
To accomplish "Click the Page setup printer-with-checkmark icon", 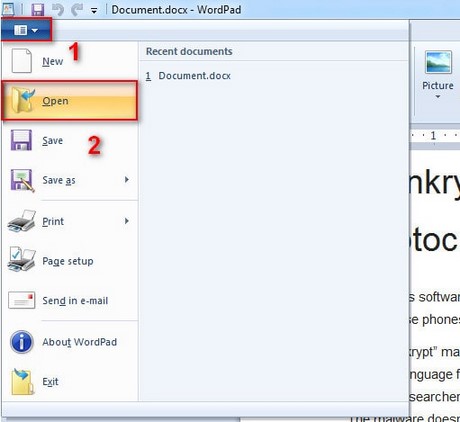I will [22, 259].
